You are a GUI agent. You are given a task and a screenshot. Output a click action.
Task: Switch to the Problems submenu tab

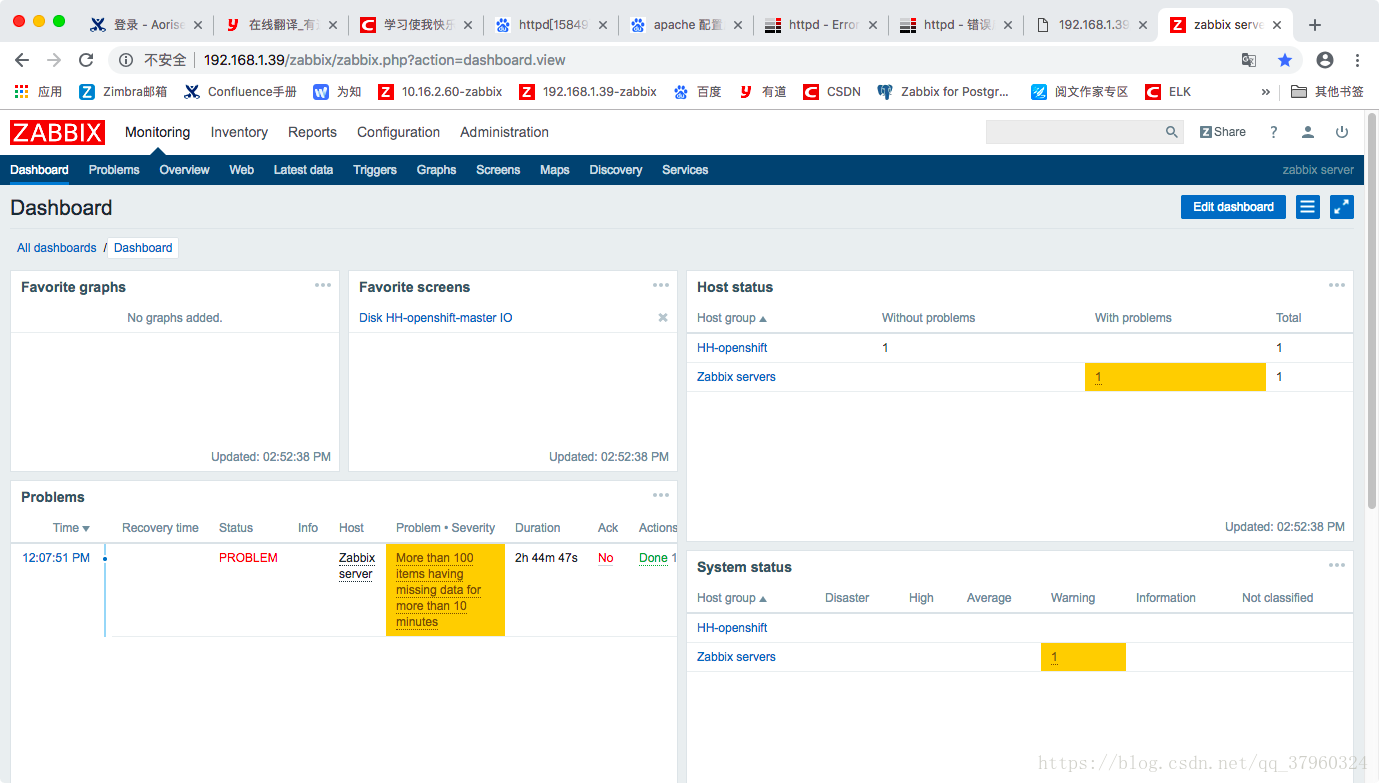pos(114,170)
